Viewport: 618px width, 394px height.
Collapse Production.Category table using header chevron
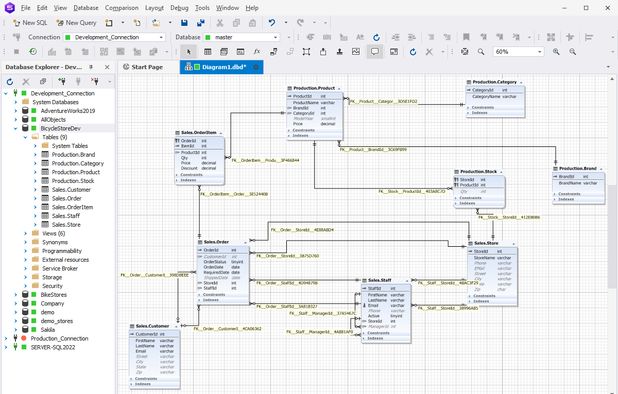click(x=521, y=82)
